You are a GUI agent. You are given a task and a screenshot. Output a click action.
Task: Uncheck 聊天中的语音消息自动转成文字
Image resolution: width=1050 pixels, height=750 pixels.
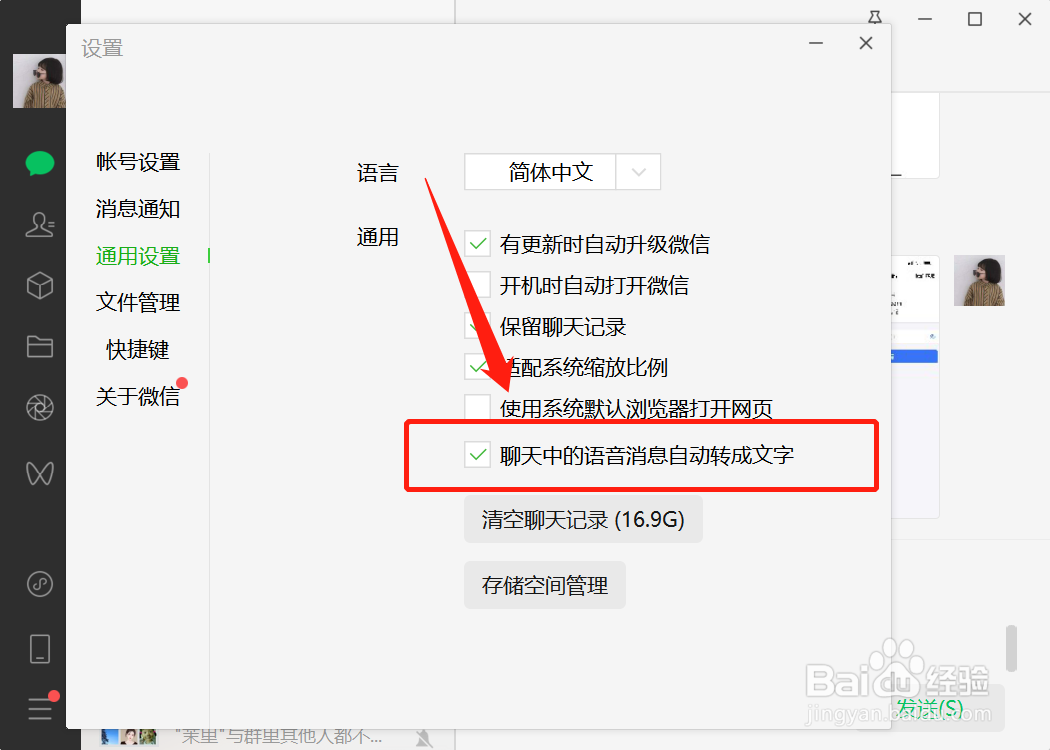pyautogui.click(x=477, y=455)
